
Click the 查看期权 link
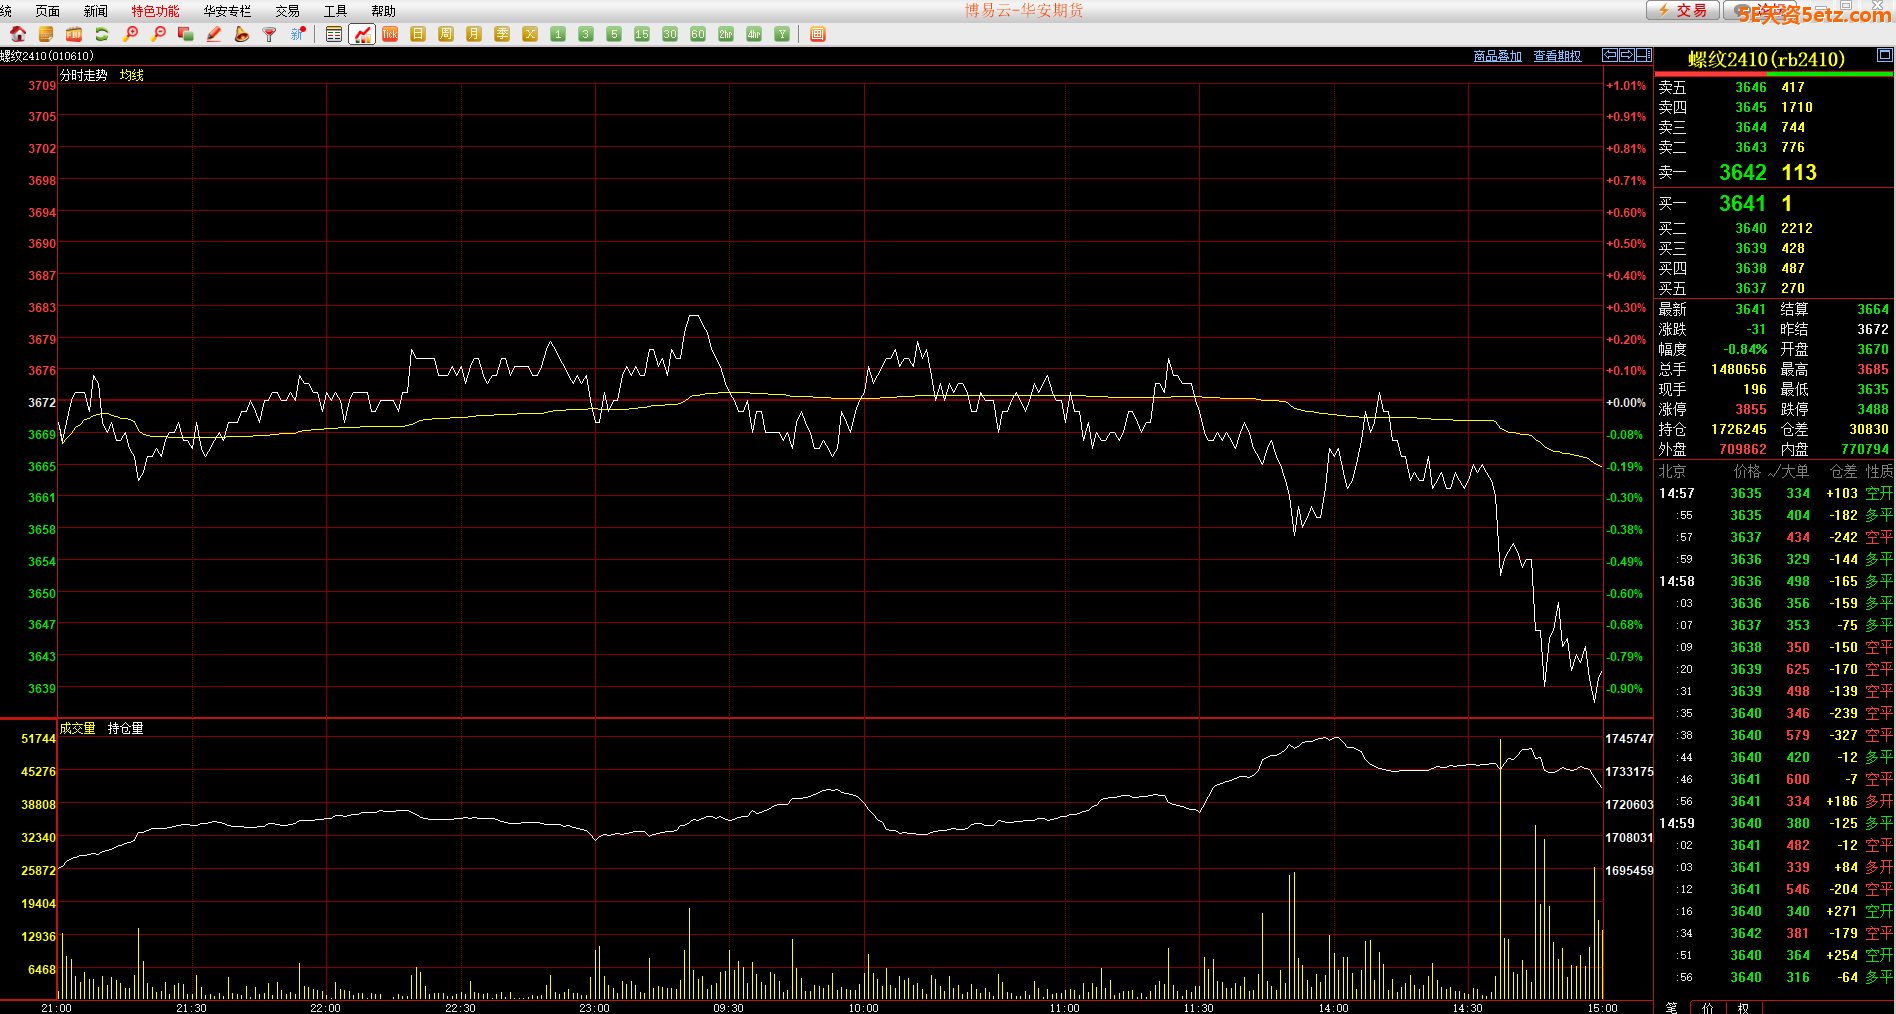pos(1557,56)
